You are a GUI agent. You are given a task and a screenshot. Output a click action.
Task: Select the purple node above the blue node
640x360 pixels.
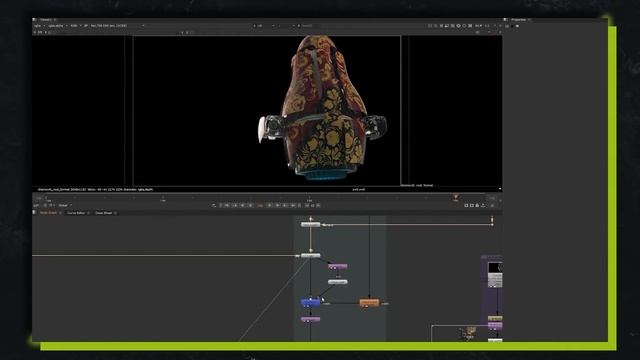click(x=338, y=266)
